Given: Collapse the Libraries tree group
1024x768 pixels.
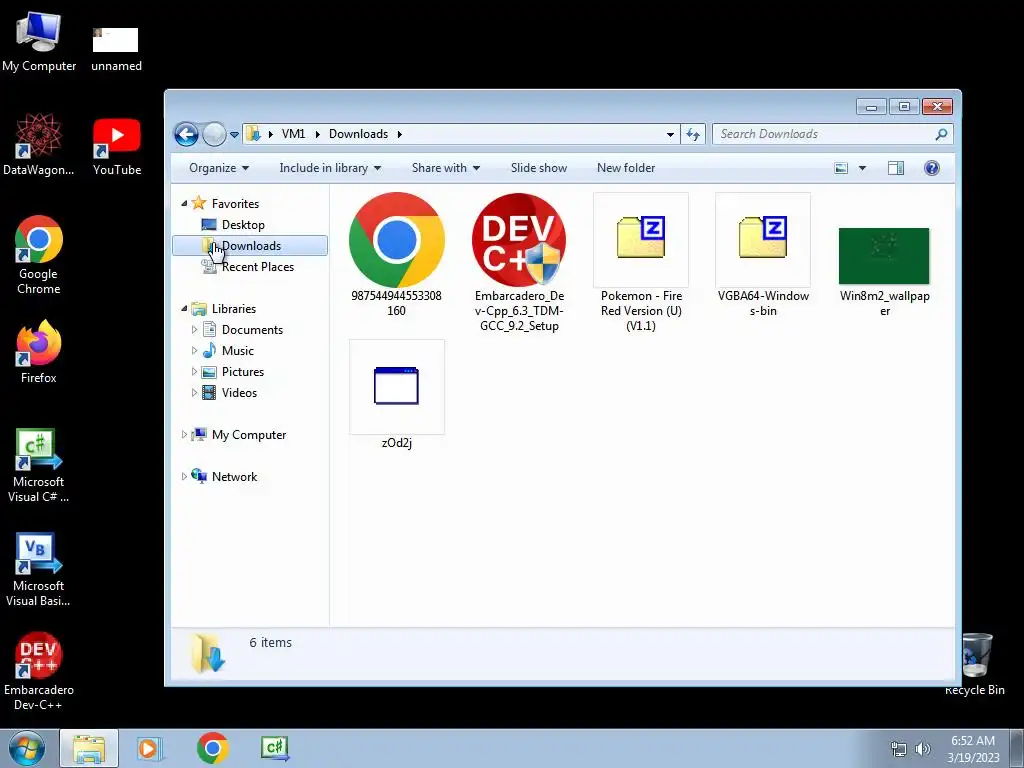Looking at the screenshot, I should pyautogui.click(x=184, y=308).
